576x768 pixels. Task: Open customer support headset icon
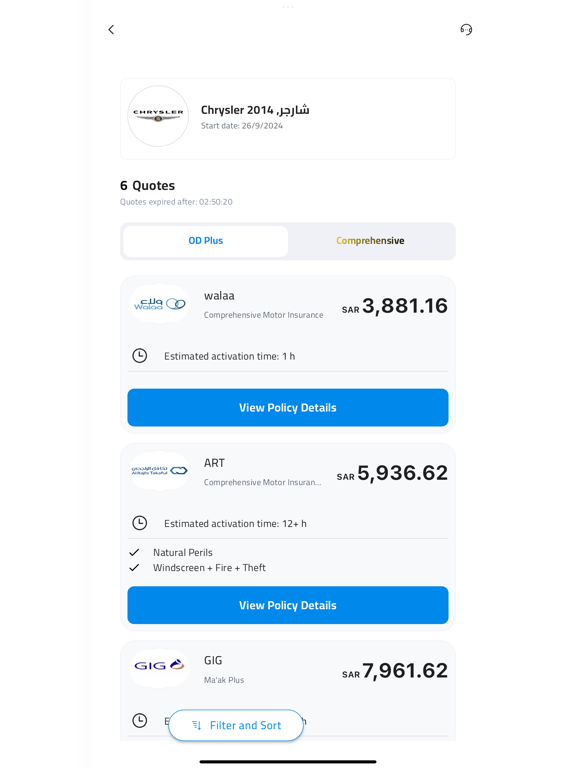click(466, 30)
